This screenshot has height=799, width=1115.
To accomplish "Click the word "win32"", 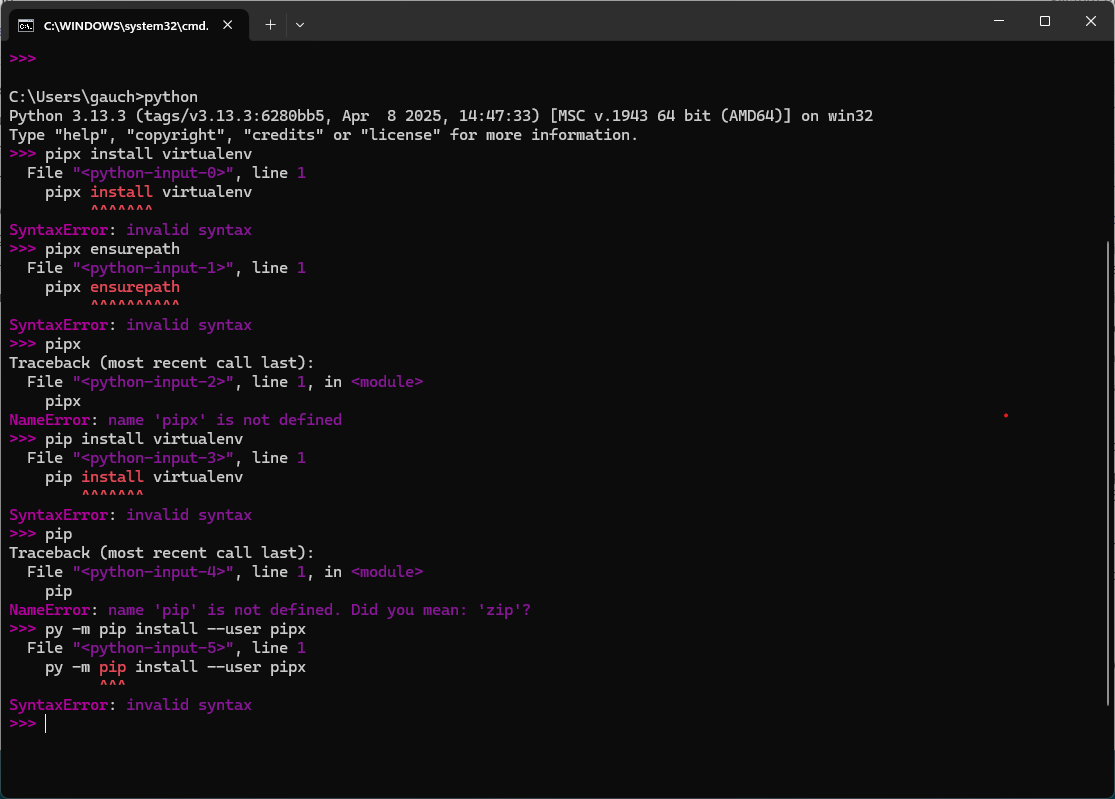I will click(x=850, y=116).
